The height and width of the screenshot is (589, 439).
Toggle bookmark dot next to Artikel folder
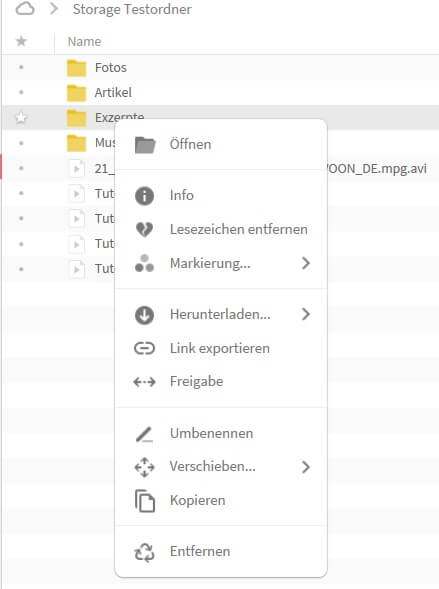click(x=21, y=92)
